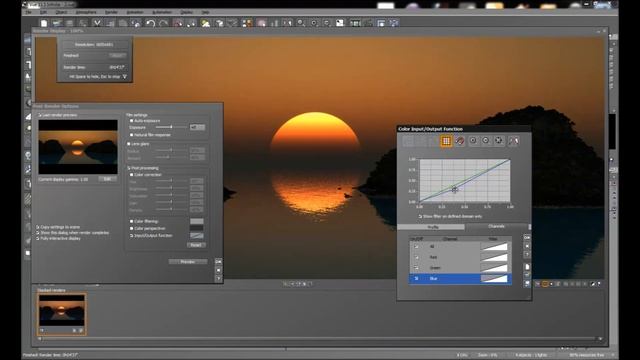640x360 pixels.
Task: Click the four colored squares toolbar icon
Action: click(247, 23)
